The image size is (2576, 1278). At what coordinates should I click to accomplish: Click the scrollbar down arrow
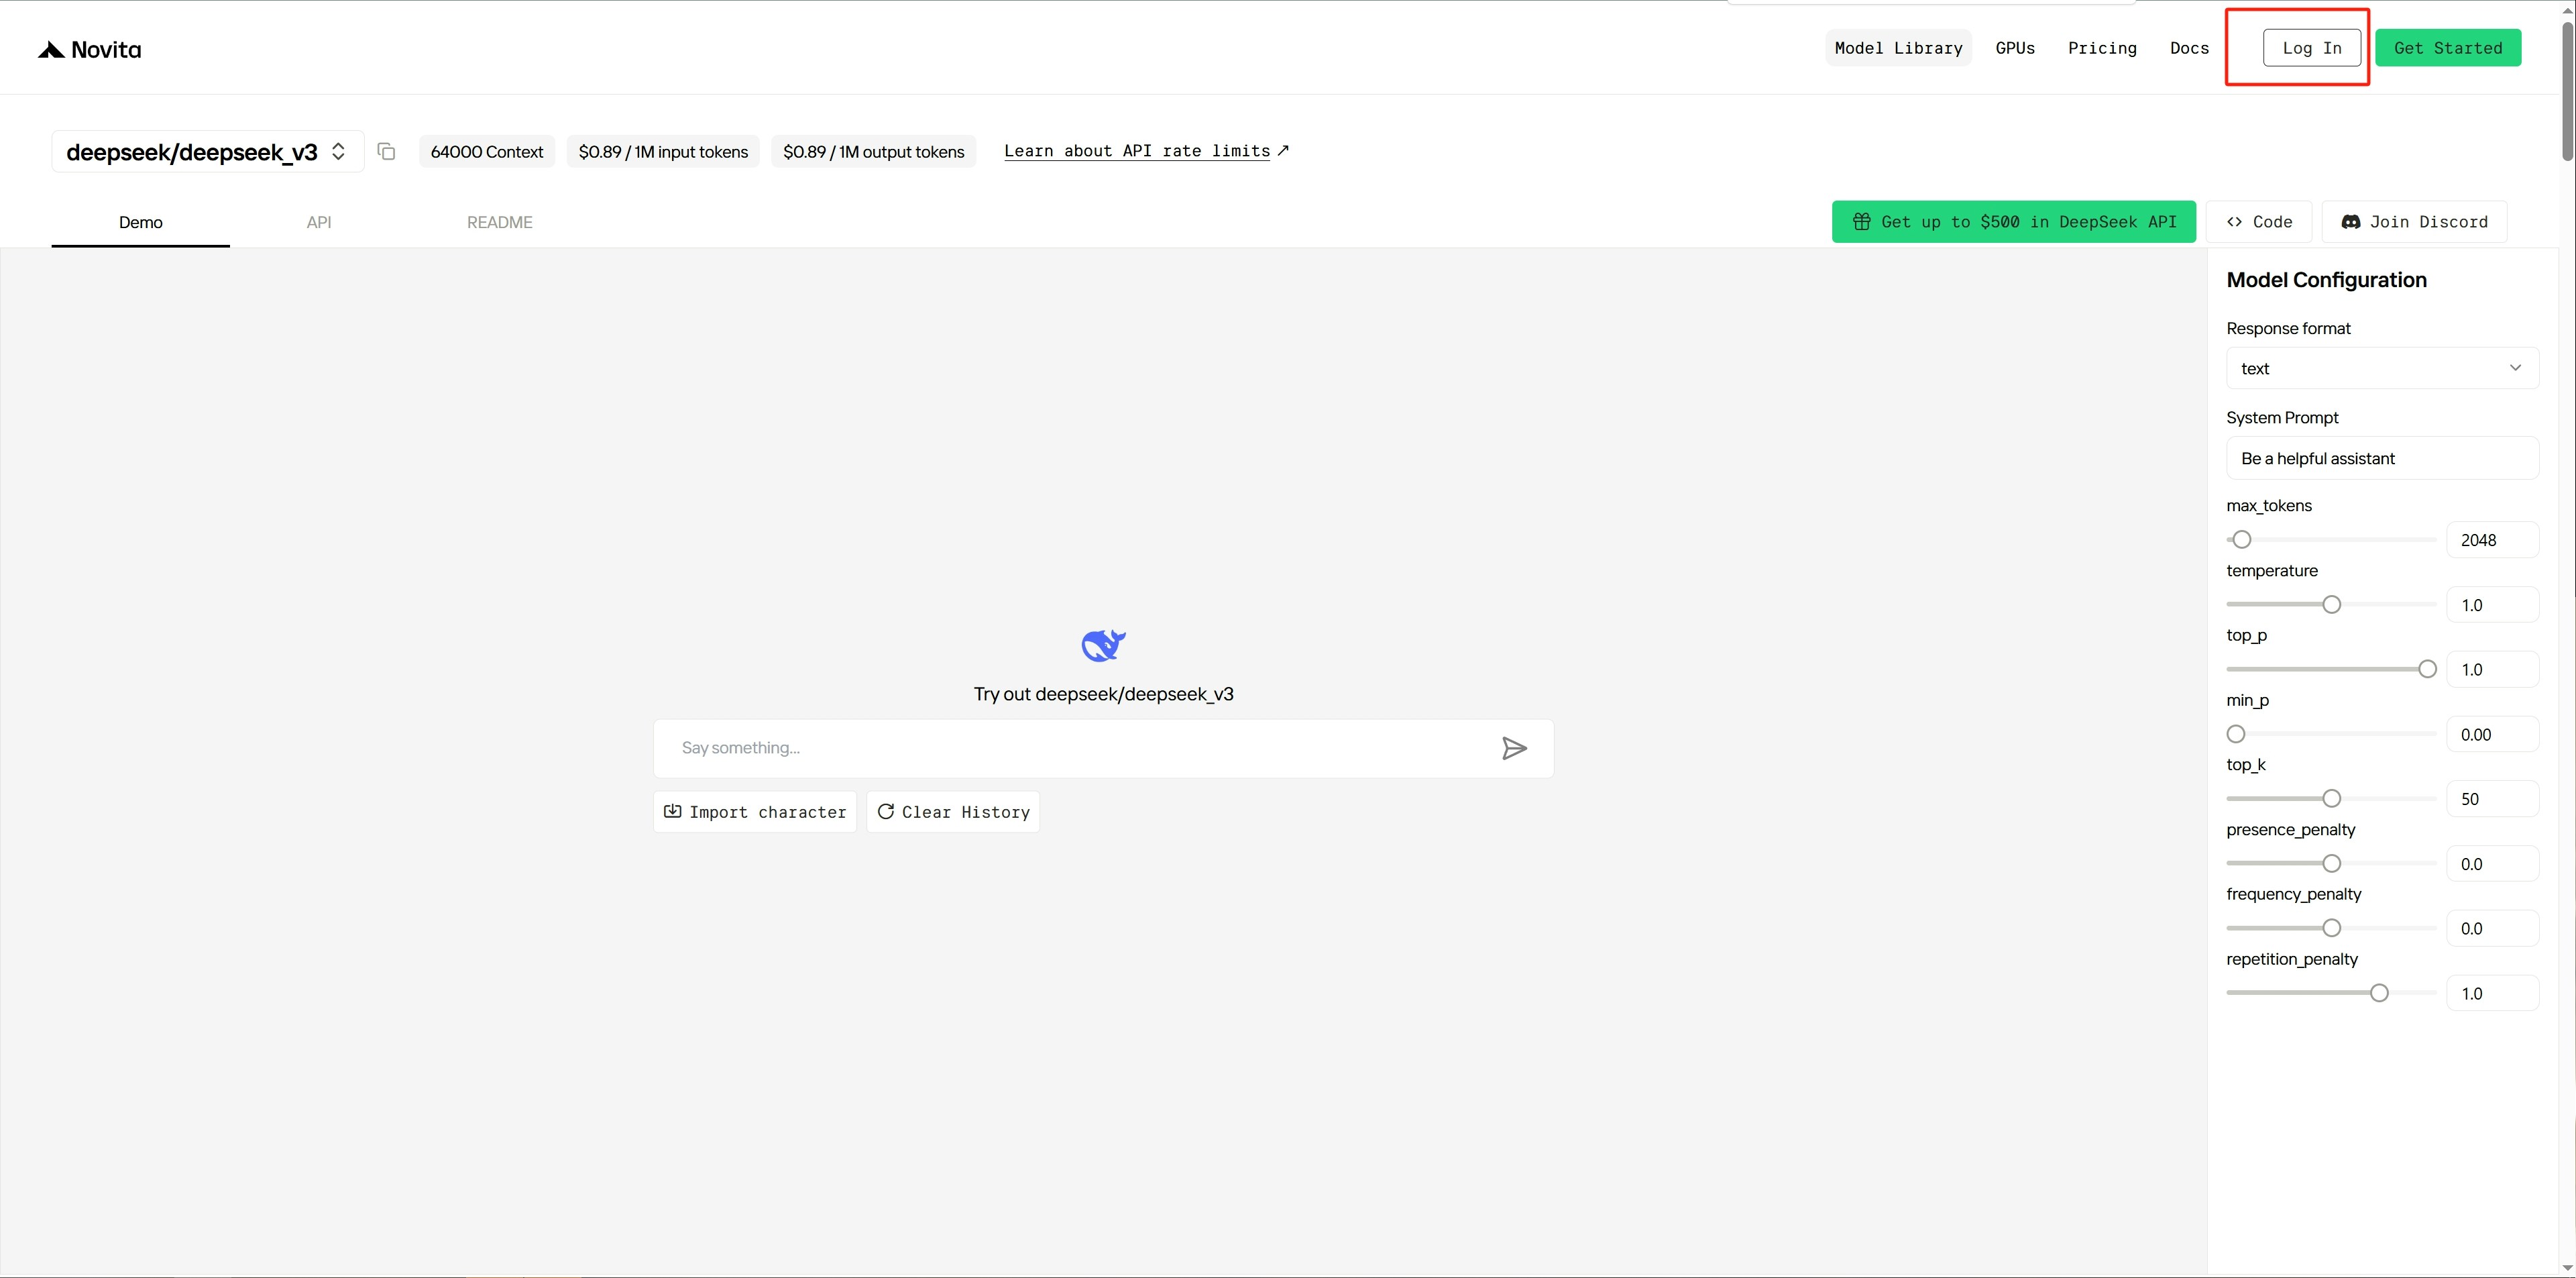(x=2567, y=1268)
